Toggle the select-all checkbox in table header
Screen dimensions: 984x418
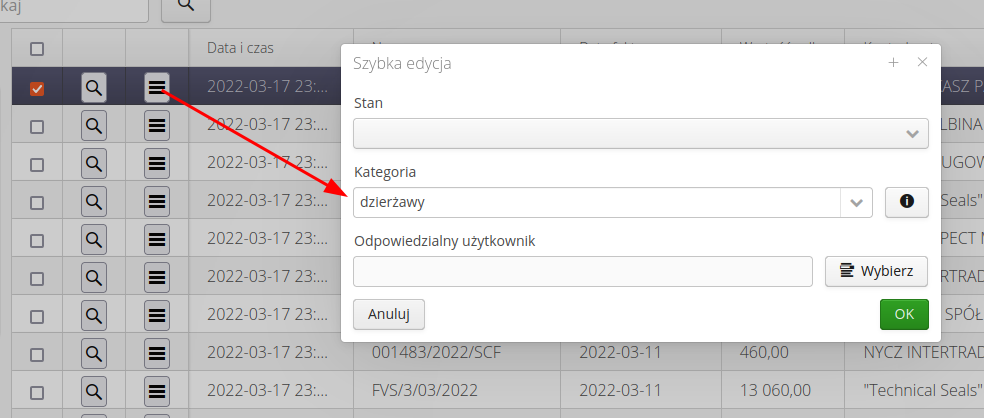point(37,48)
